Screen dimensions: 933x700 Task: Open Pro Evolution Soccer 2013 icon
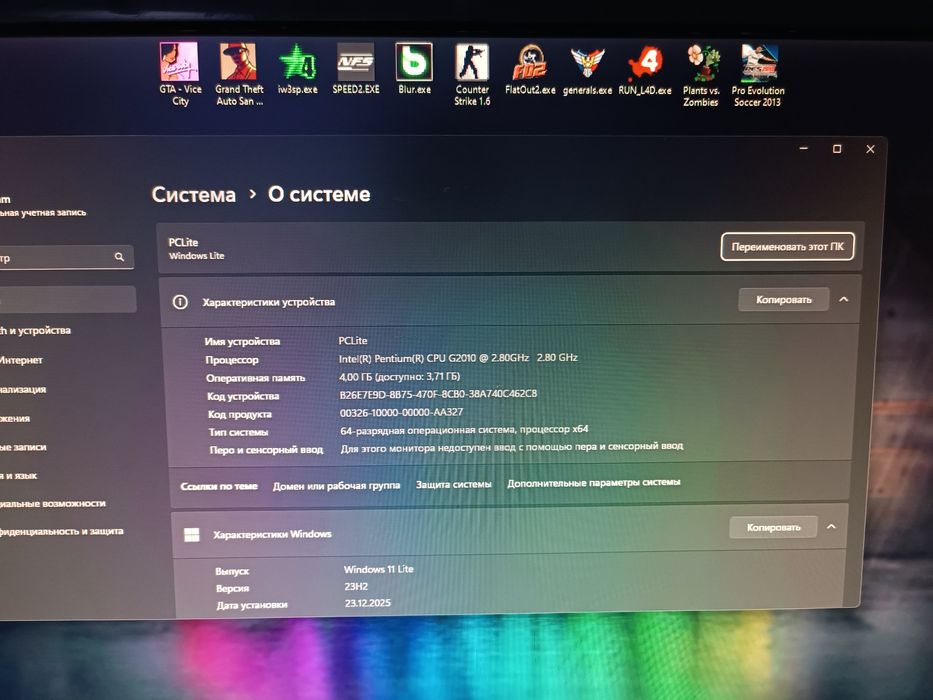[x=758, y=76]
